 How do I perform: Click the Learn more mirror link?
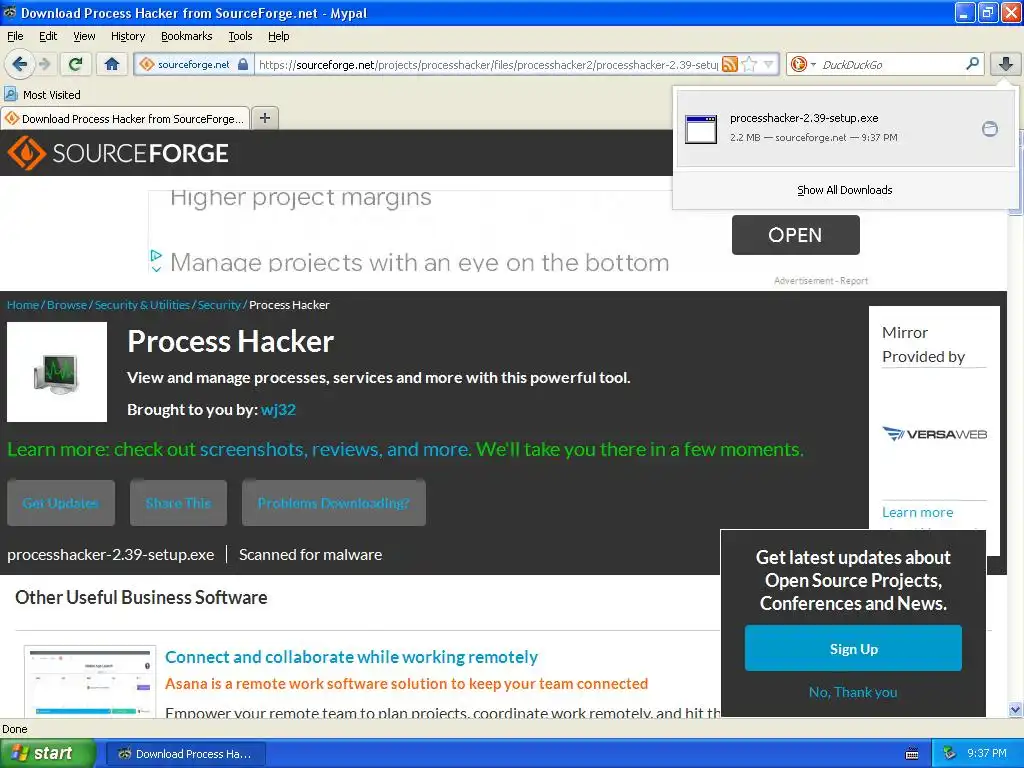pyautogui.click(x=918, y=513)
